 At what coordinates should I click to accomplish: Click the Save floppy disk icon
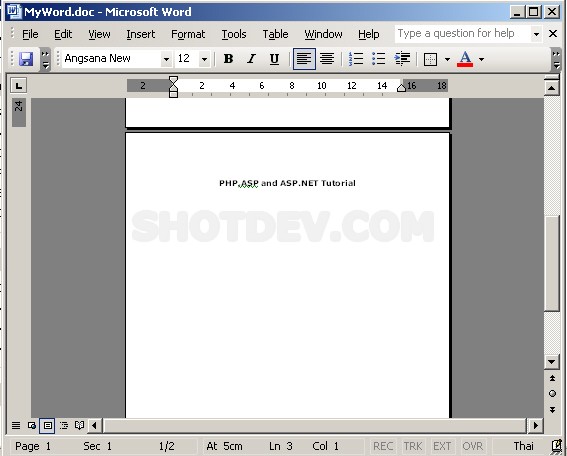[x=26, y=59]
